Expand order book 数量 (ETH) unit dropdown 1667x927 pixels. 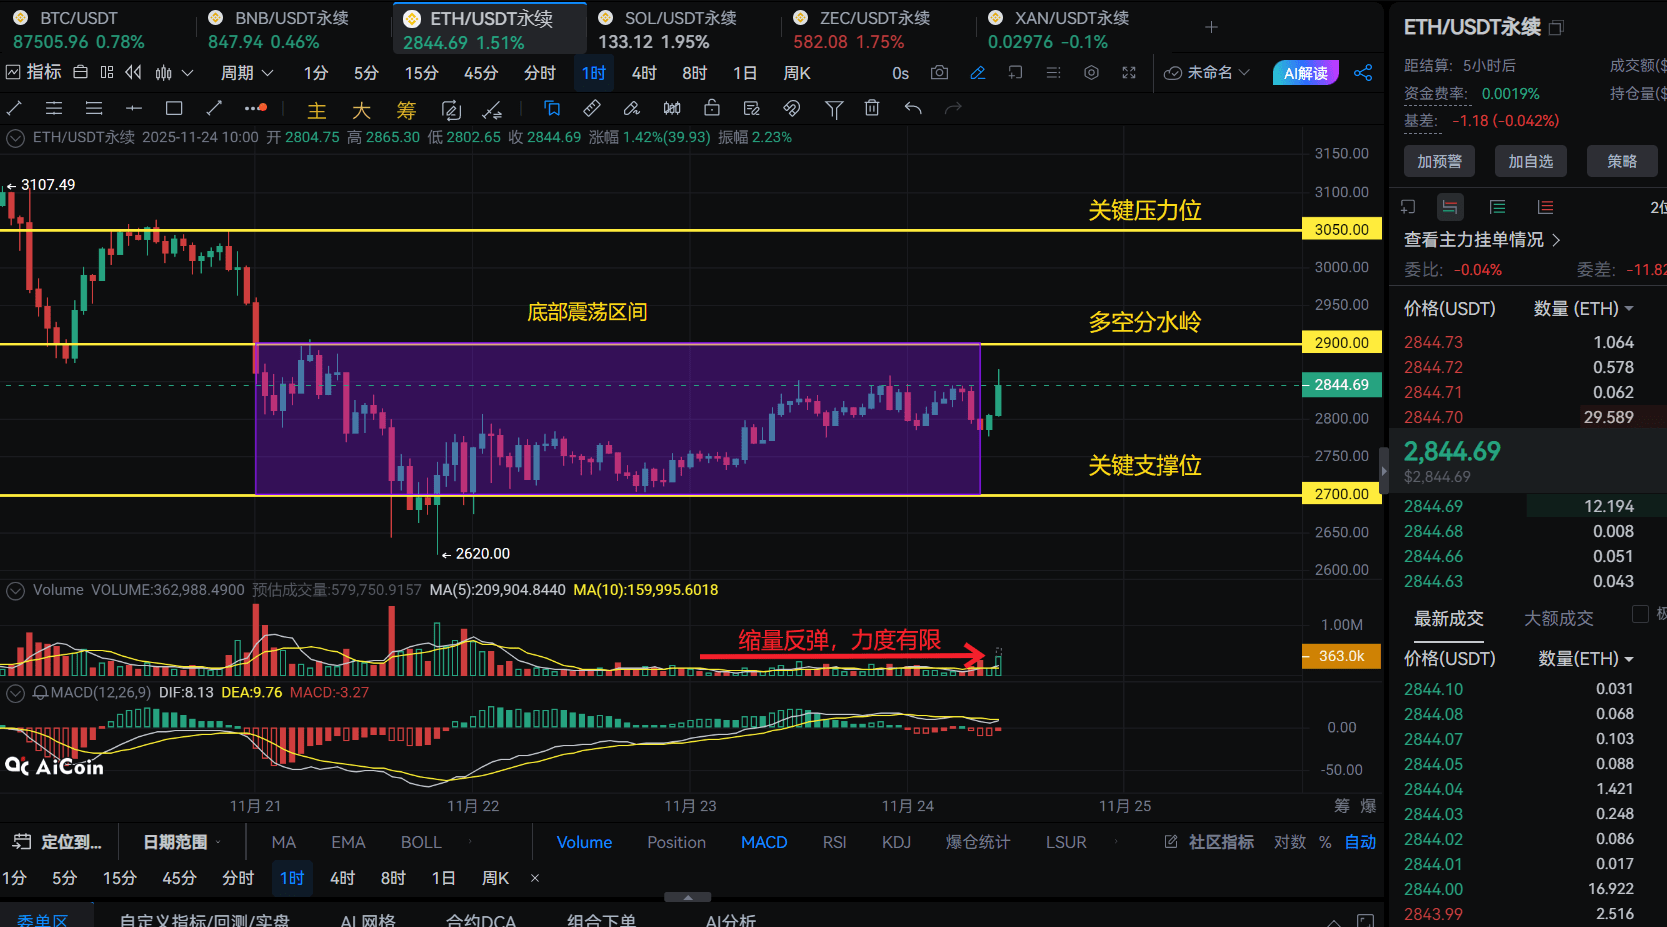pyautogui.click(x=1584, y=308)
